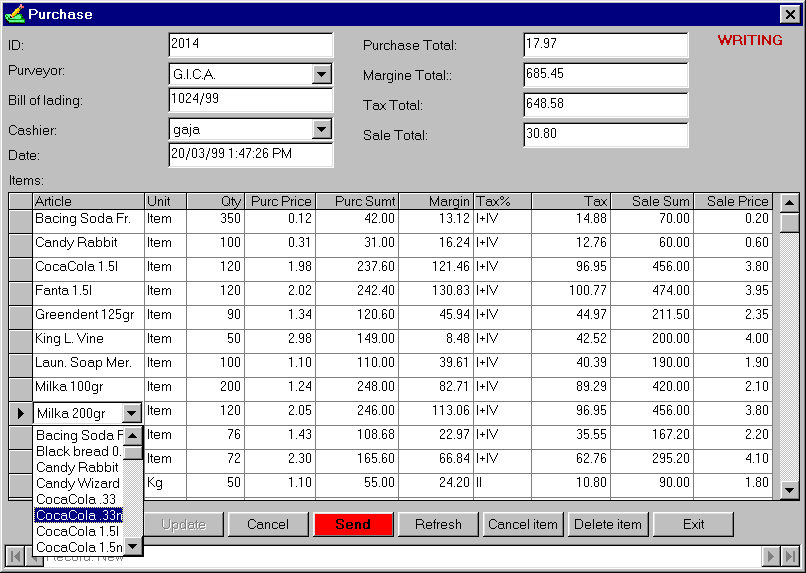
Task: Click the Purc Price column header
Action: click(x=281, y=201)
